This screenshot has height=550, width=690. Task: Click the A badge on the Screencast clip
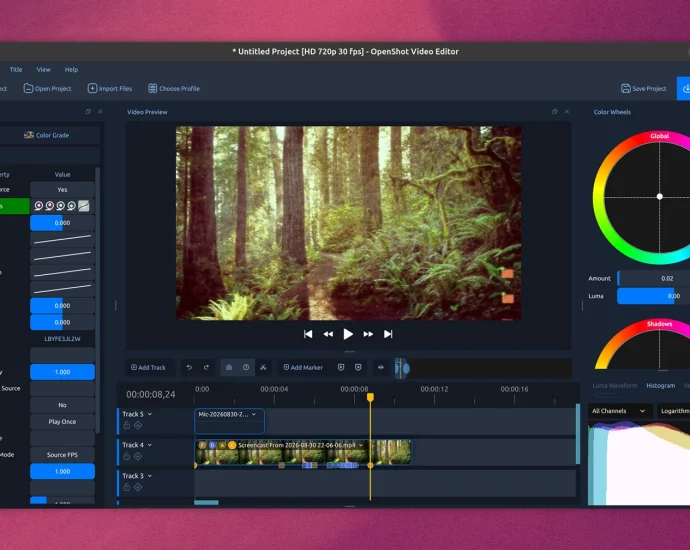pos(222,445)
